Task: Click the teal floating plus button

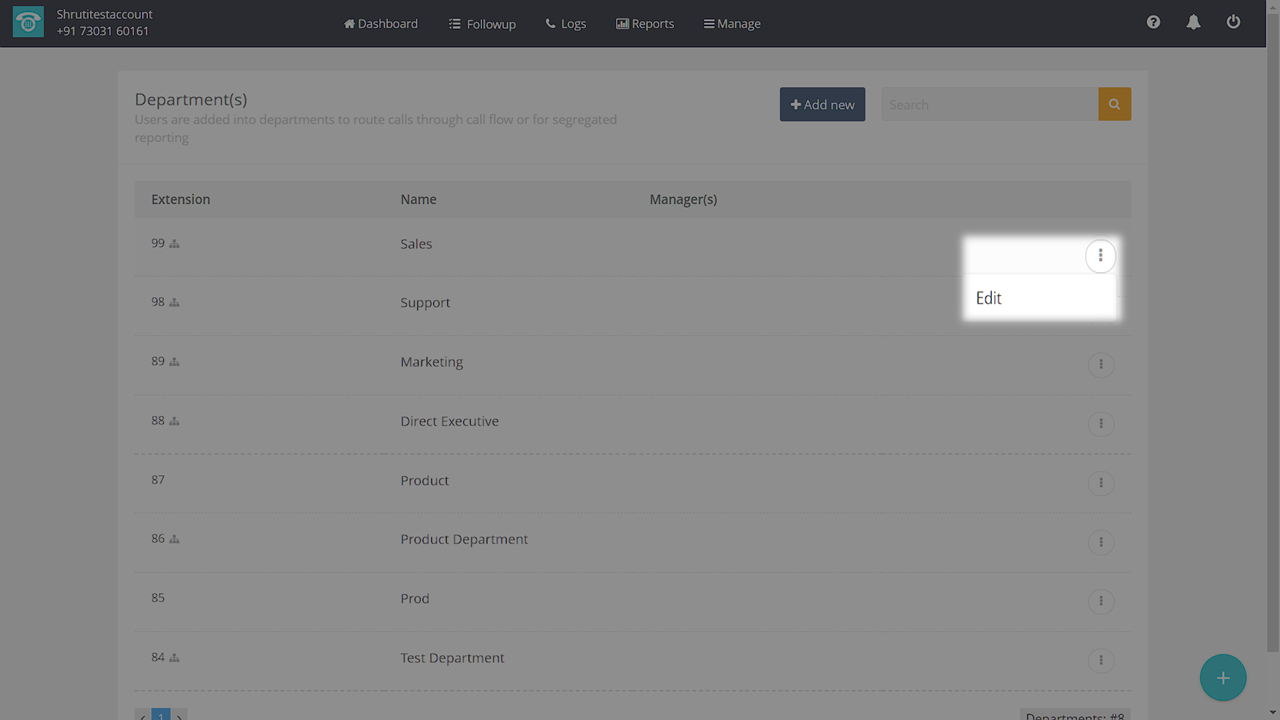Action: coord(1222,678)
